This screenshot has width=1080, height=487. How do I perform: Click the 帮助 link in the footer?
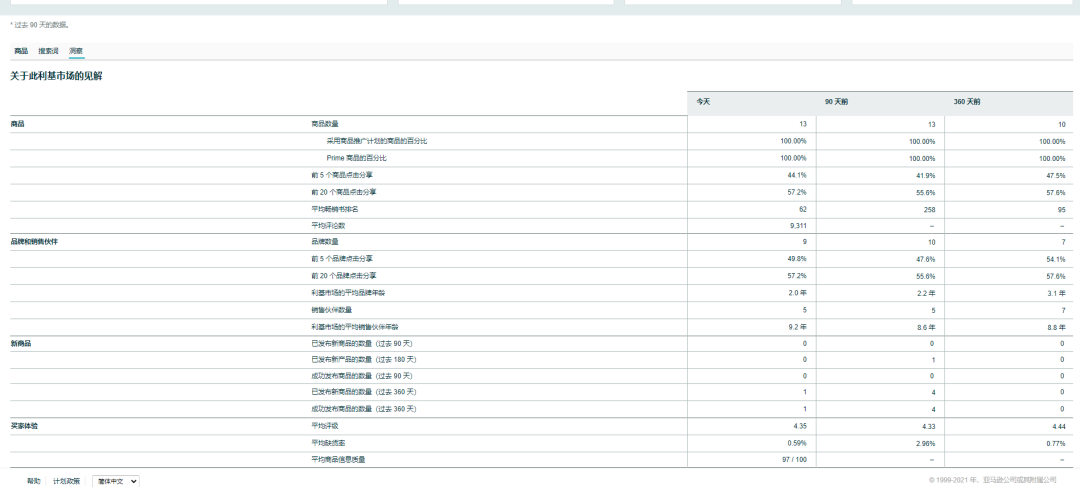click(34, 481)
